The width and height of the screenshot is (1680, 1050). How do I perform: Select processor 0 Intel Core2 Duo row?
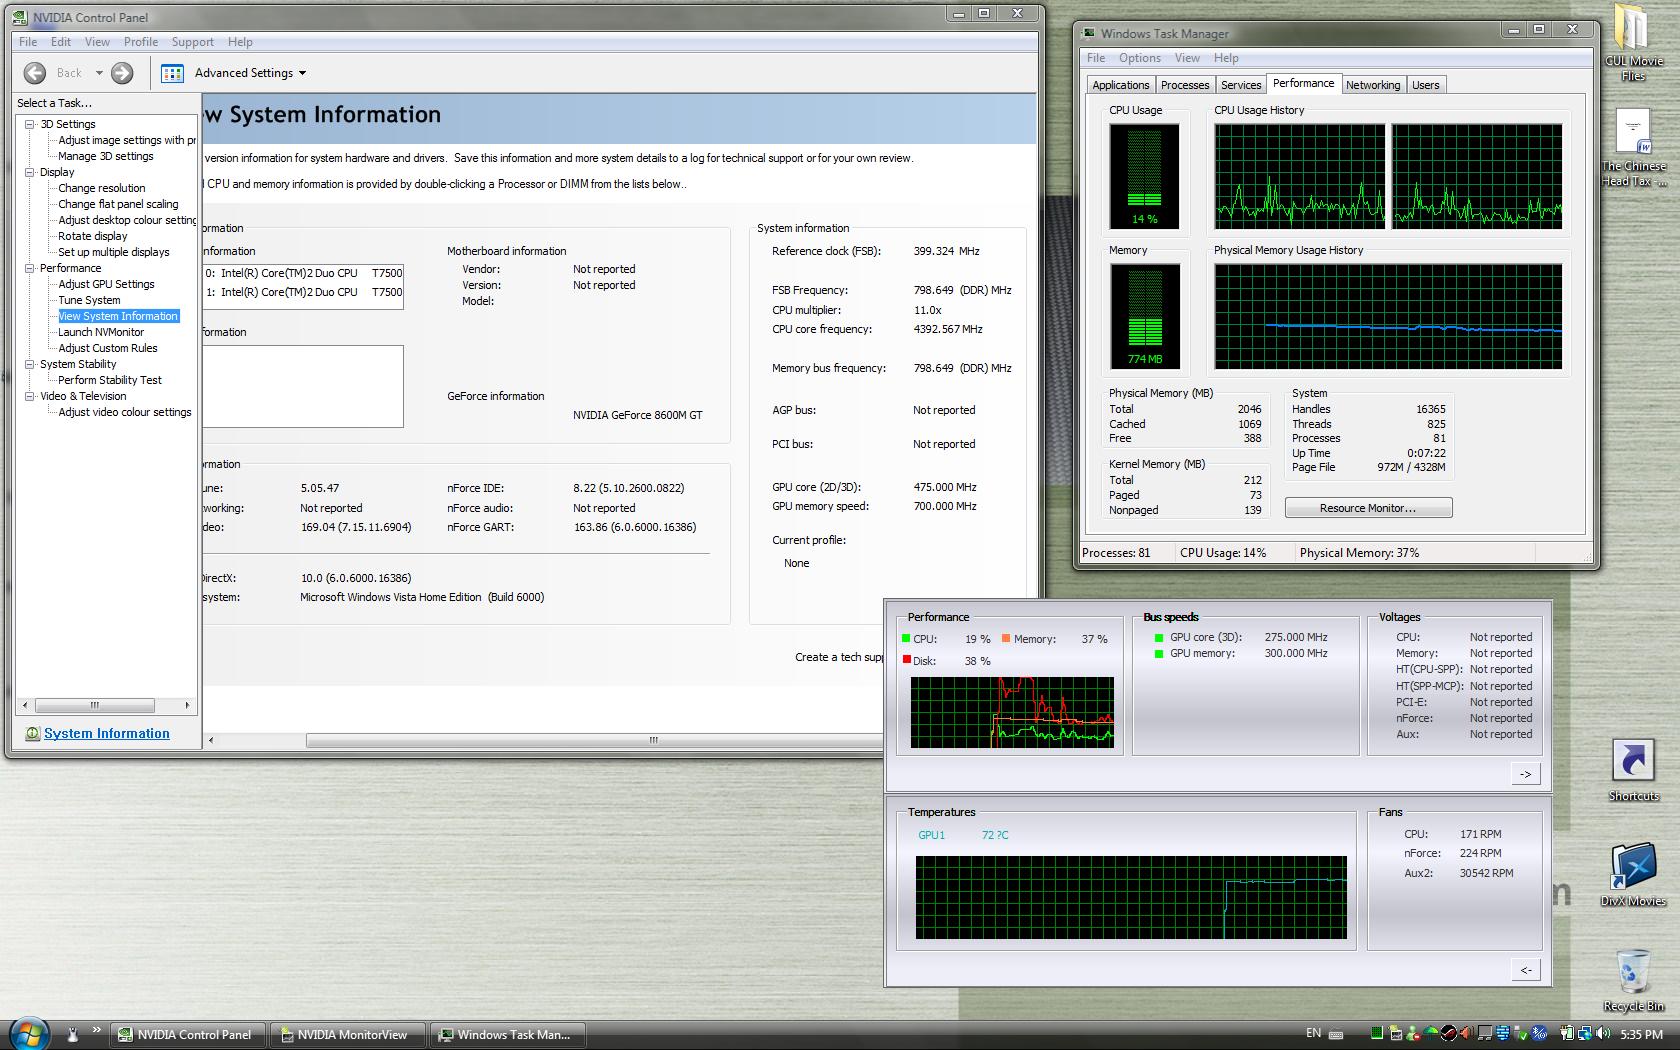(303, 273)
